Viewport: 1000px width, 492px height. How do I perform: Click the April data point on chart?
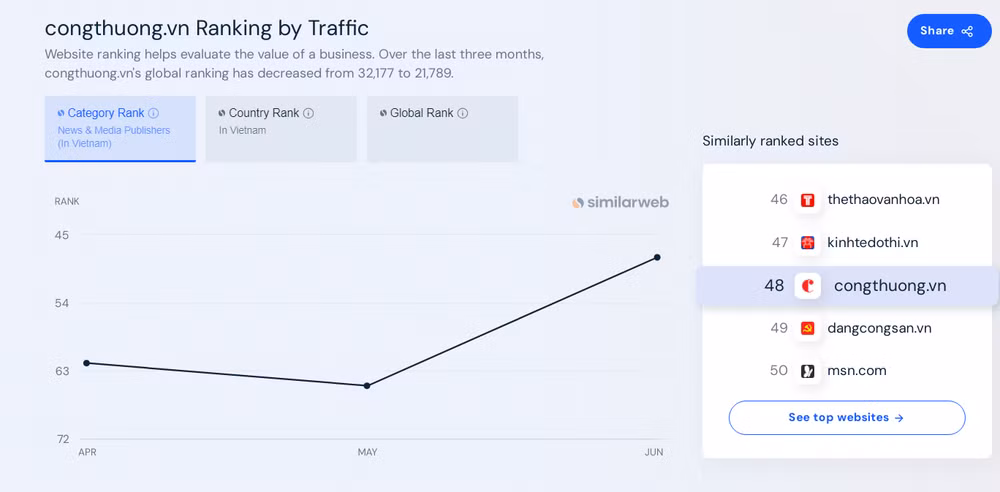click(x=87, y=363)
